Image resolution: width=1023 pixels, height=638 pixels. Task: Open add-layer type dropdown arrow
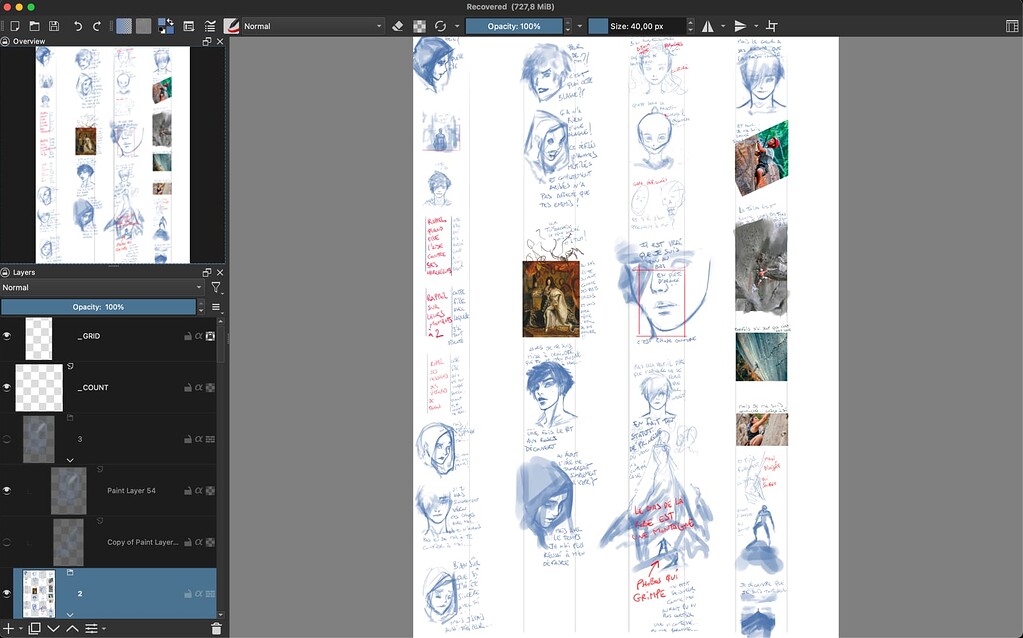click(x=21, y=629)
